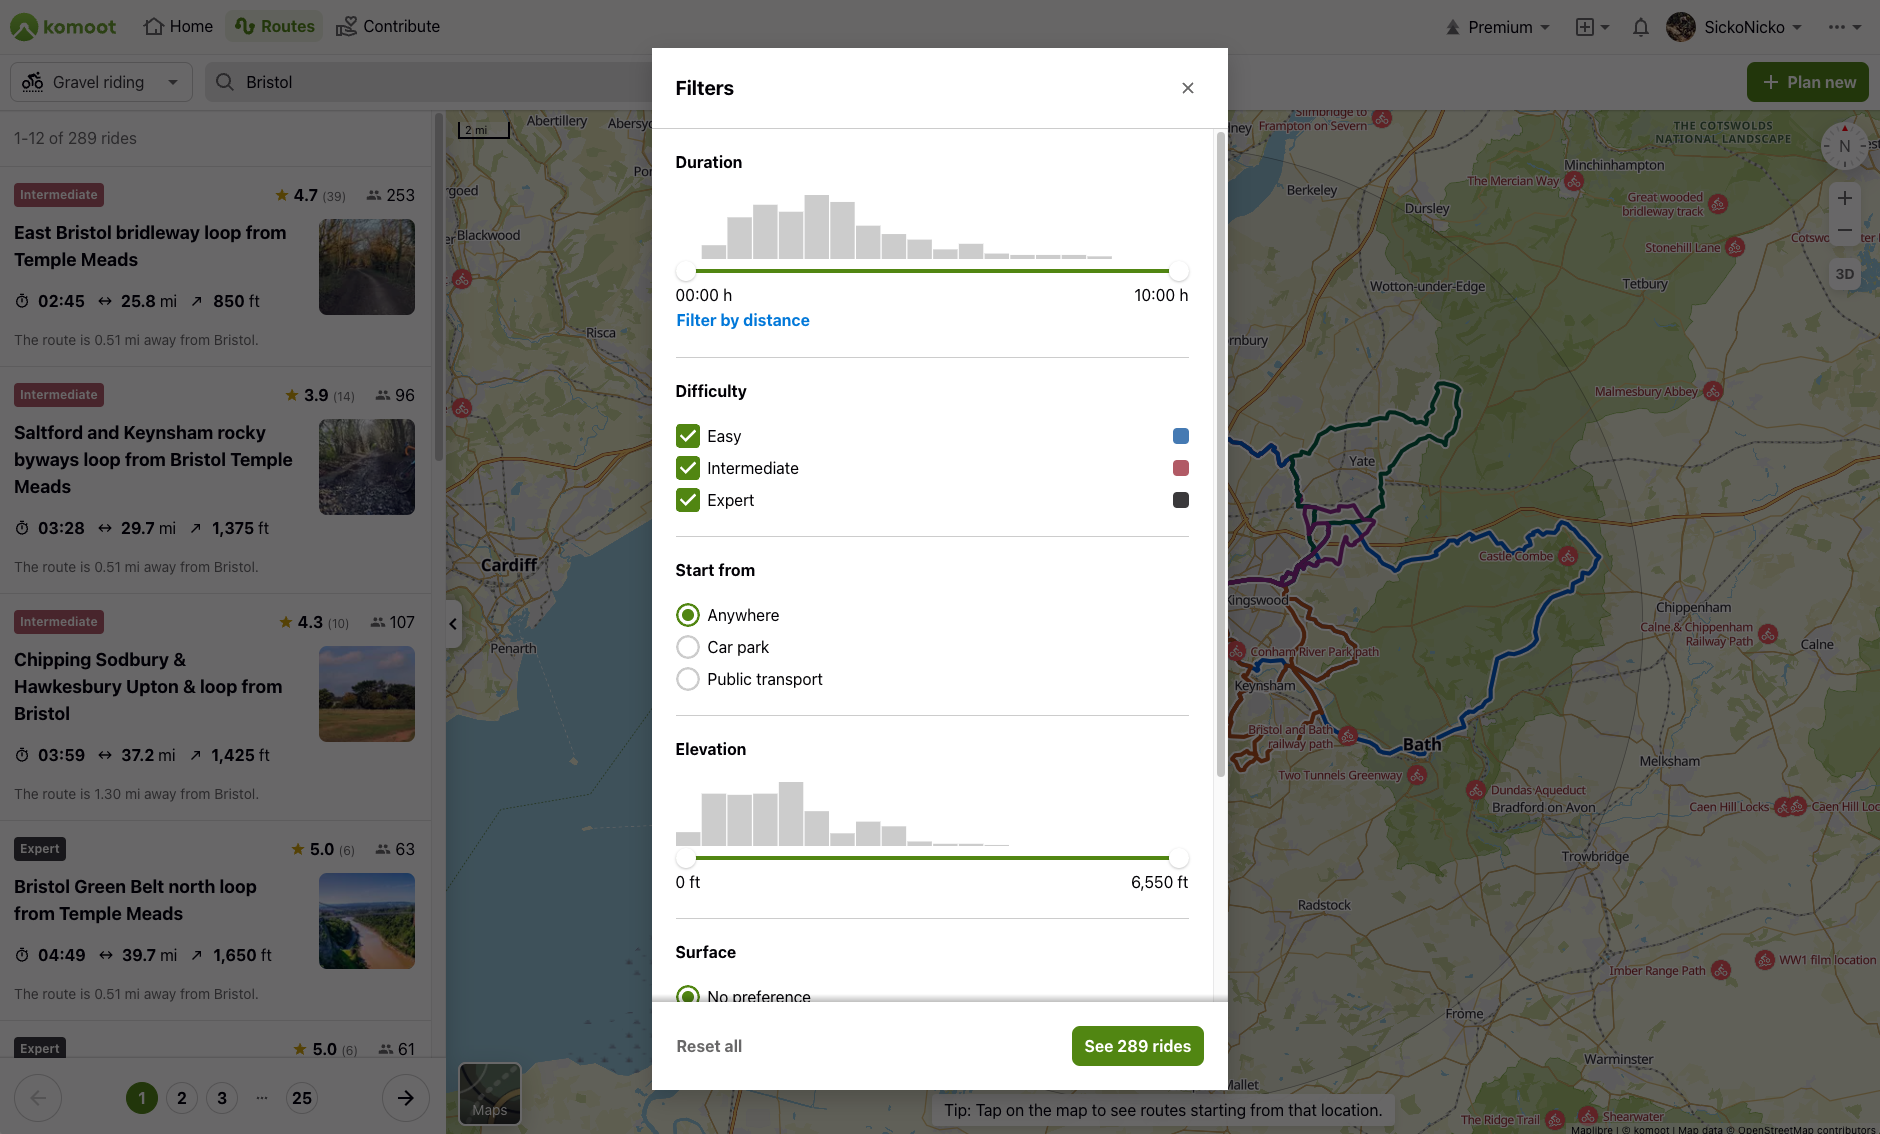Open the Gravel riding sport dropdown

[100, 82]
